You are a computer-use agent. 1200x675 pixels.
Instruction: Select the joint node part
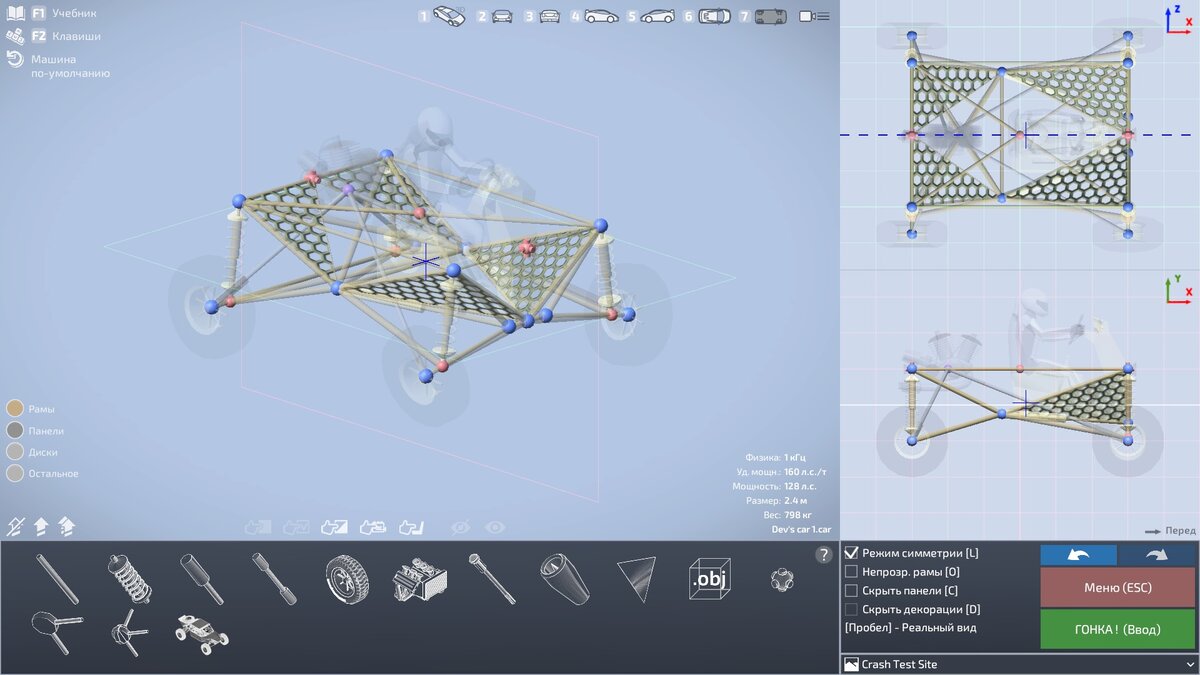[781, 579]
